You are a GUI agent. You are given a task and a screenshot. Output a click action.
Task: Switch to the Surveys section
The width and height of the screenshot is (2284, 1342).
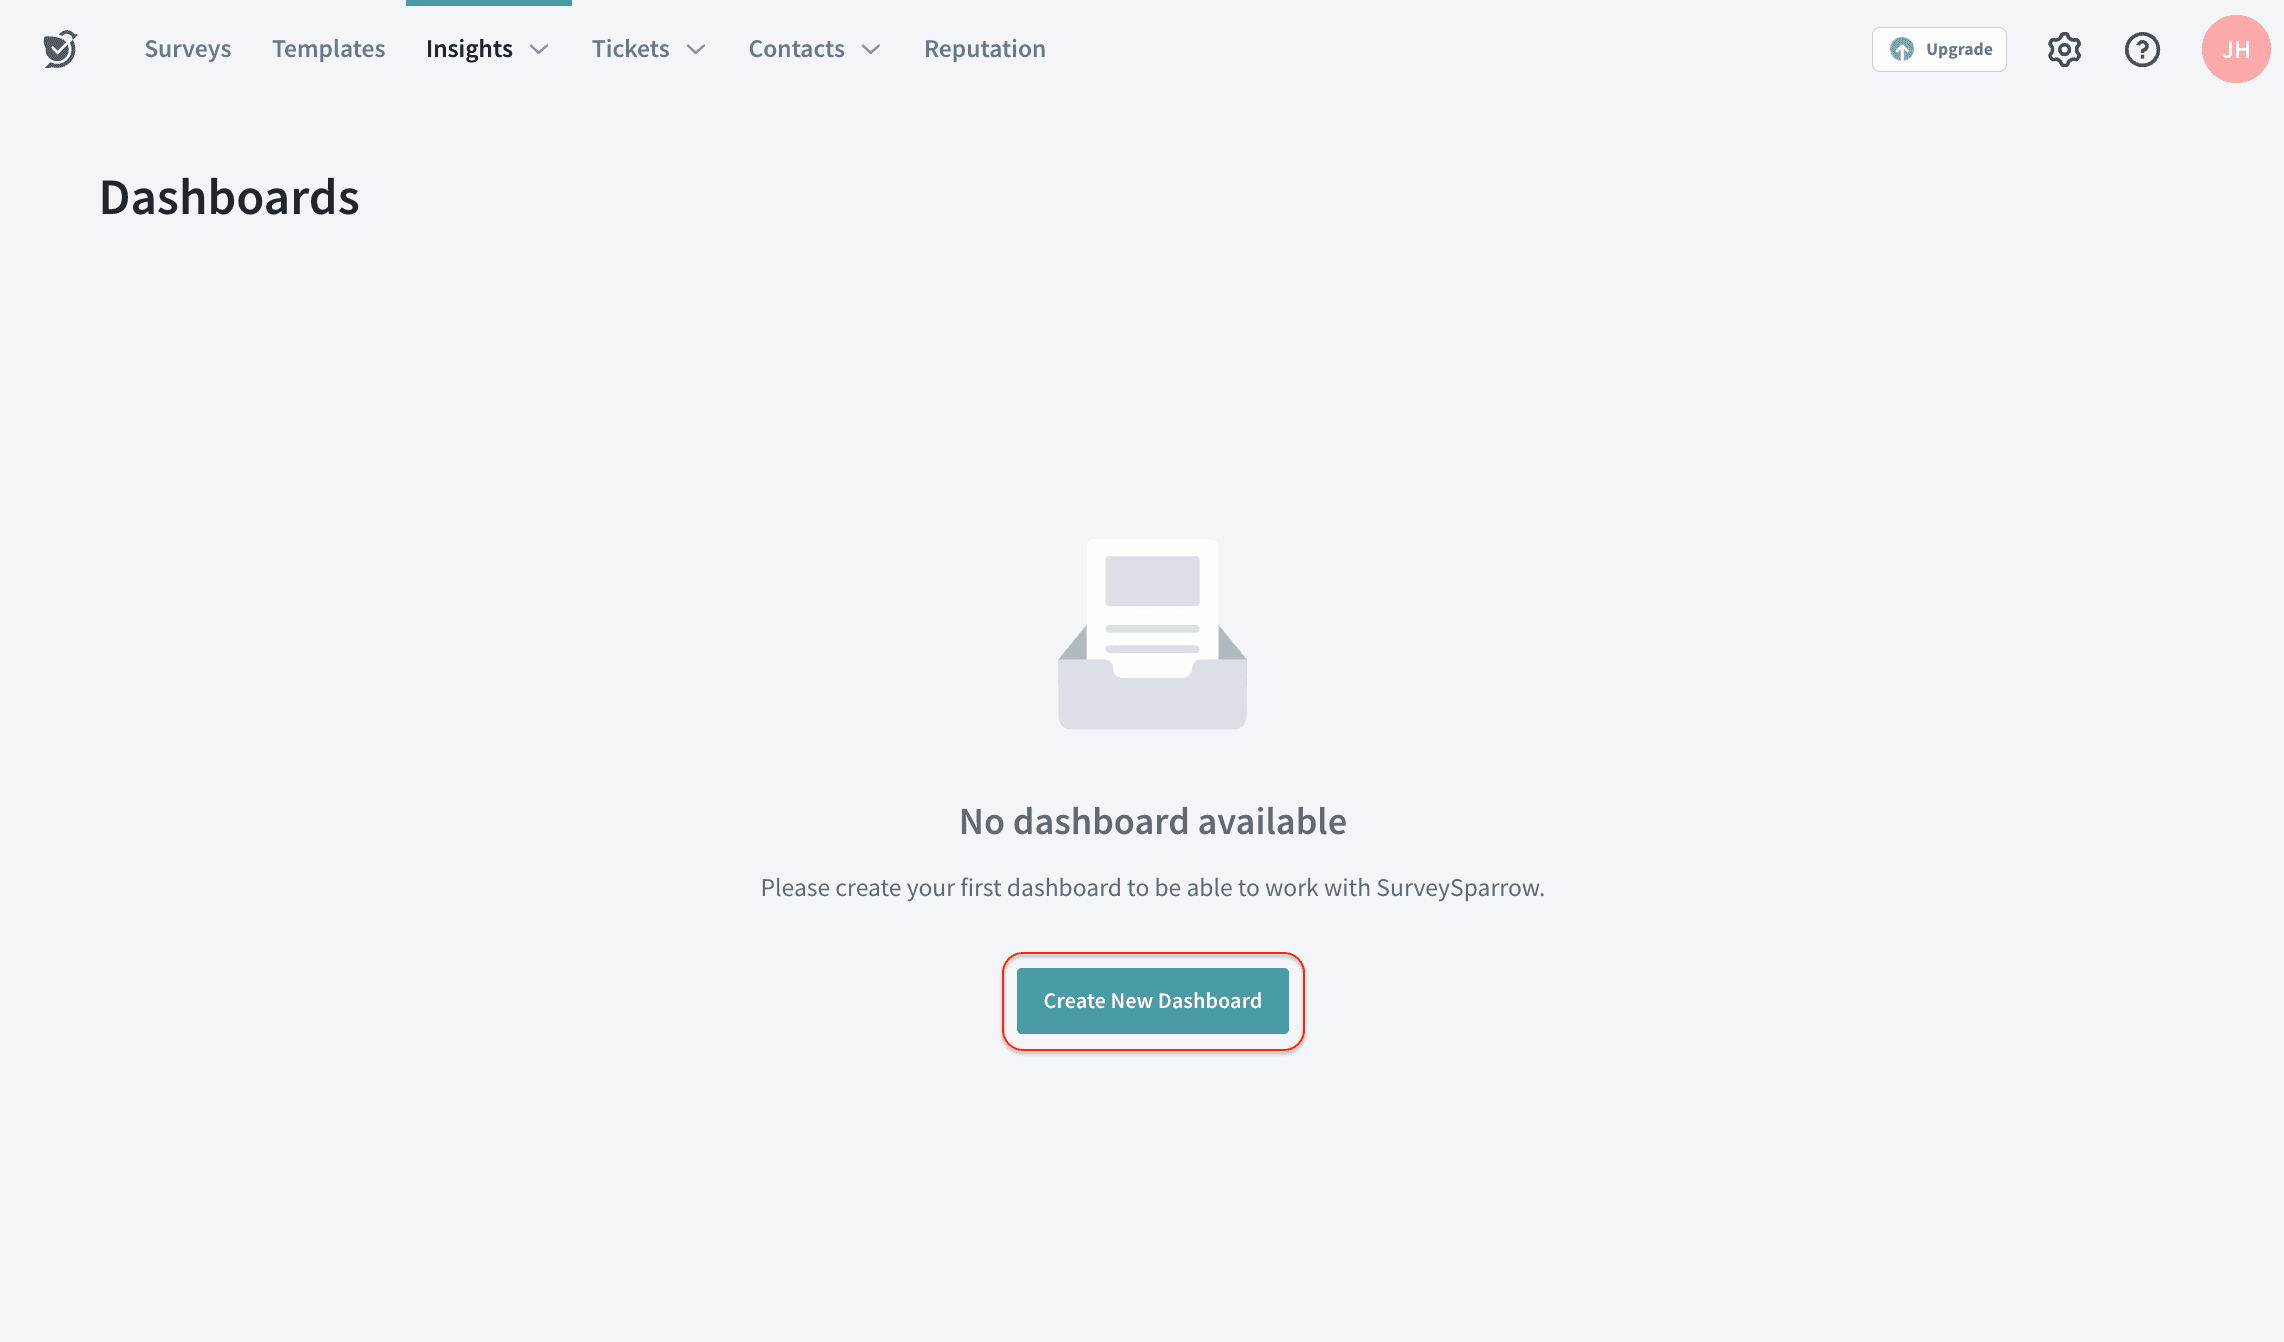[x=188, y=48]
